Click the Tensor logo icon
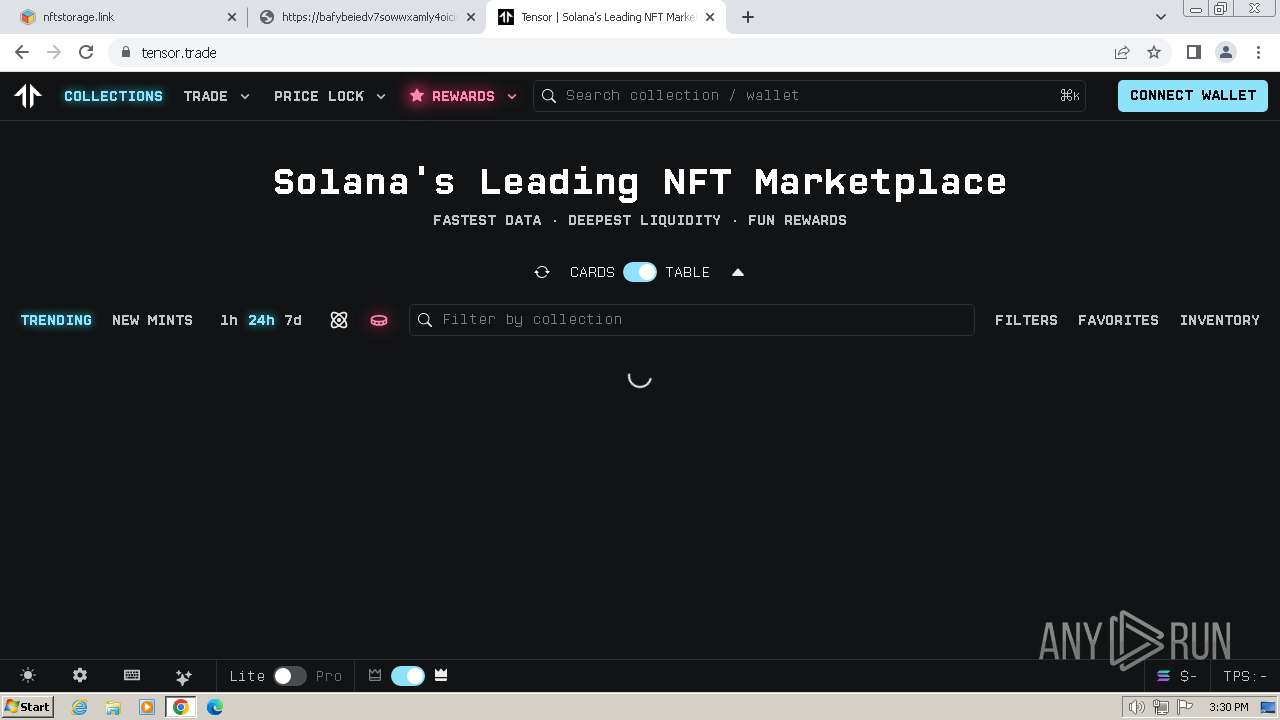Image resolution: width=1280 pixels, height=720 pixels. coord(28,95)
